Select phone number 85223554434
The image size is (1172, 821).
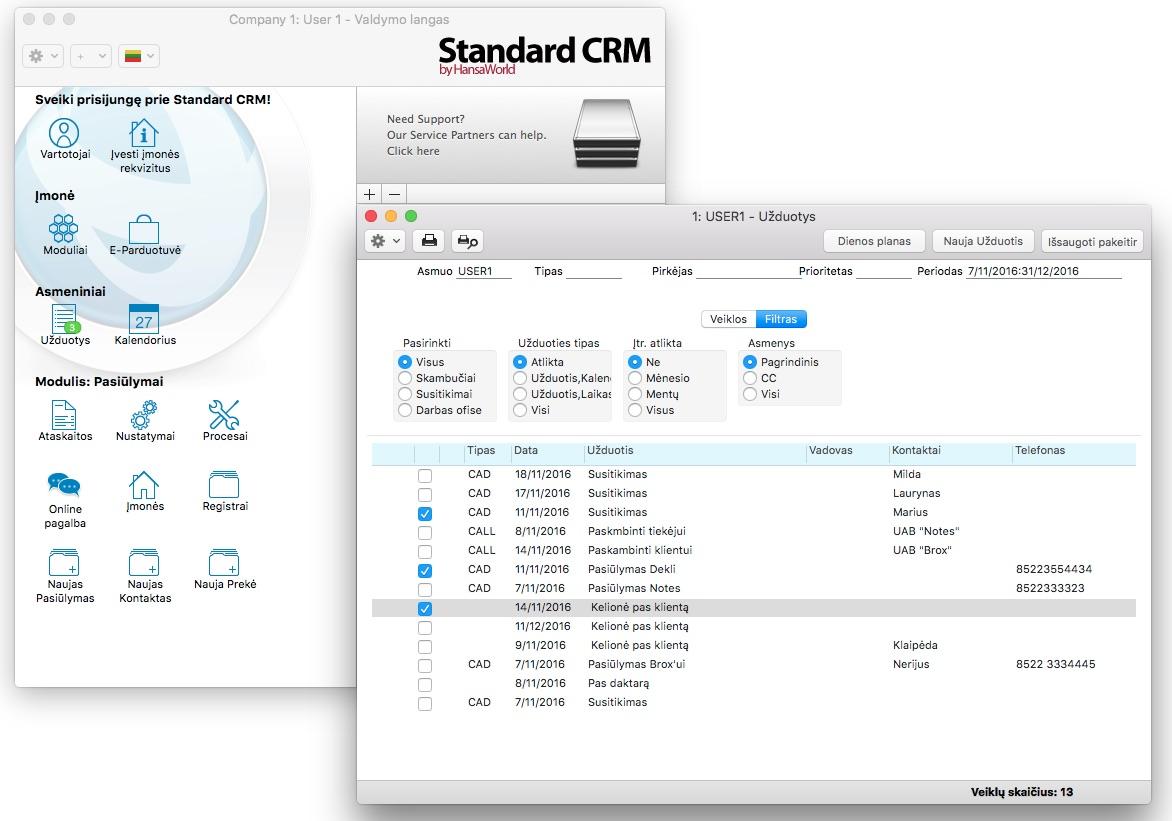click(1053, 569)
